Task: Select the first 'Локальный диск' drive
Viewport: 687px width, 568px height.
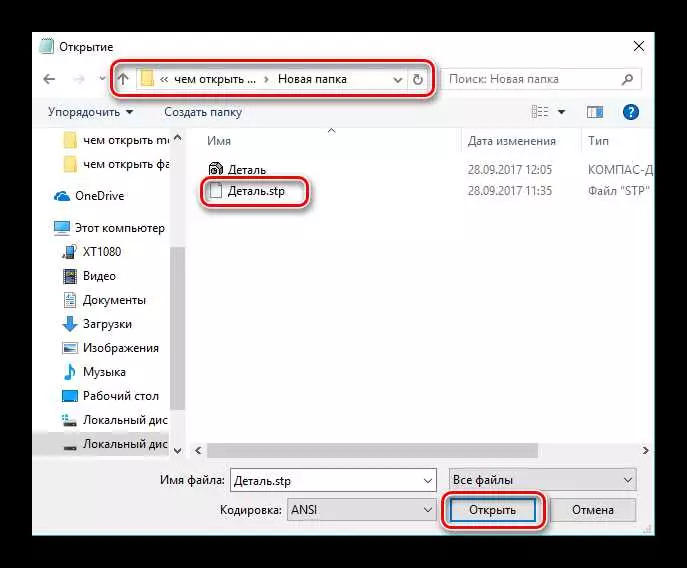Action: (115, 420)
